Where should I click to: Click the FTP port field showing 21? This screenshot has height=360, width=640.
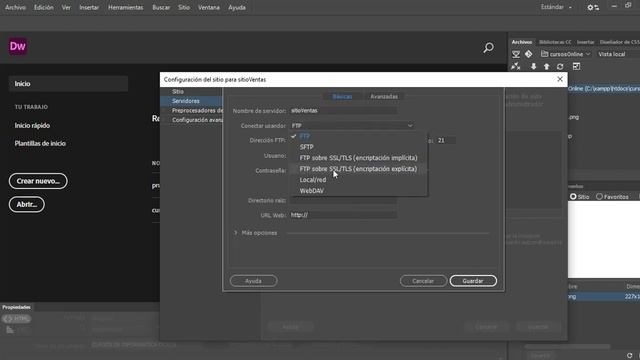point(446,140)
